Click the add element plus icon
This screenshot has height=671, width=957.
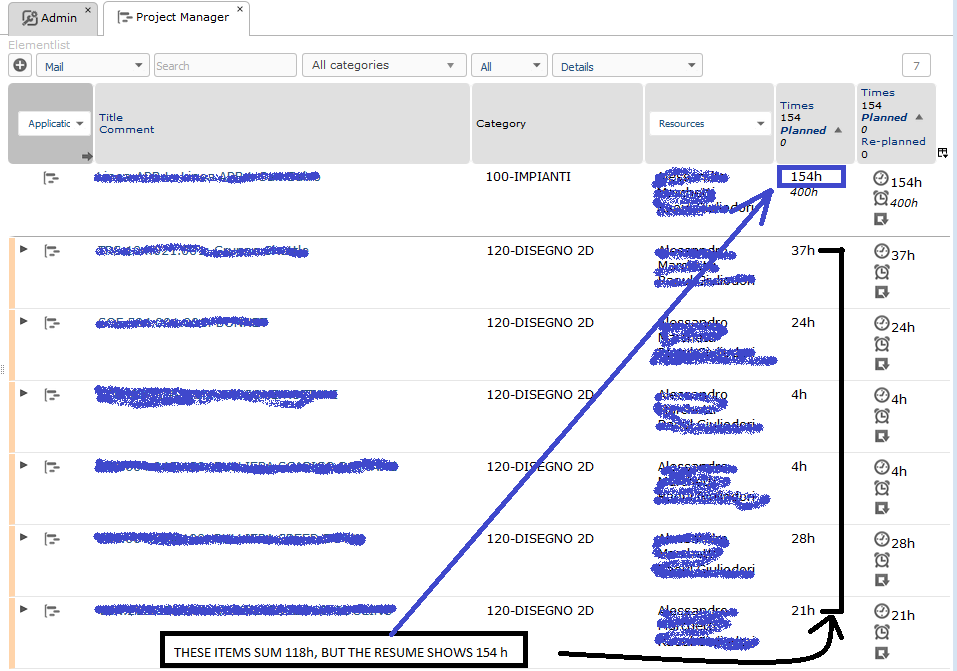[20, 66]
